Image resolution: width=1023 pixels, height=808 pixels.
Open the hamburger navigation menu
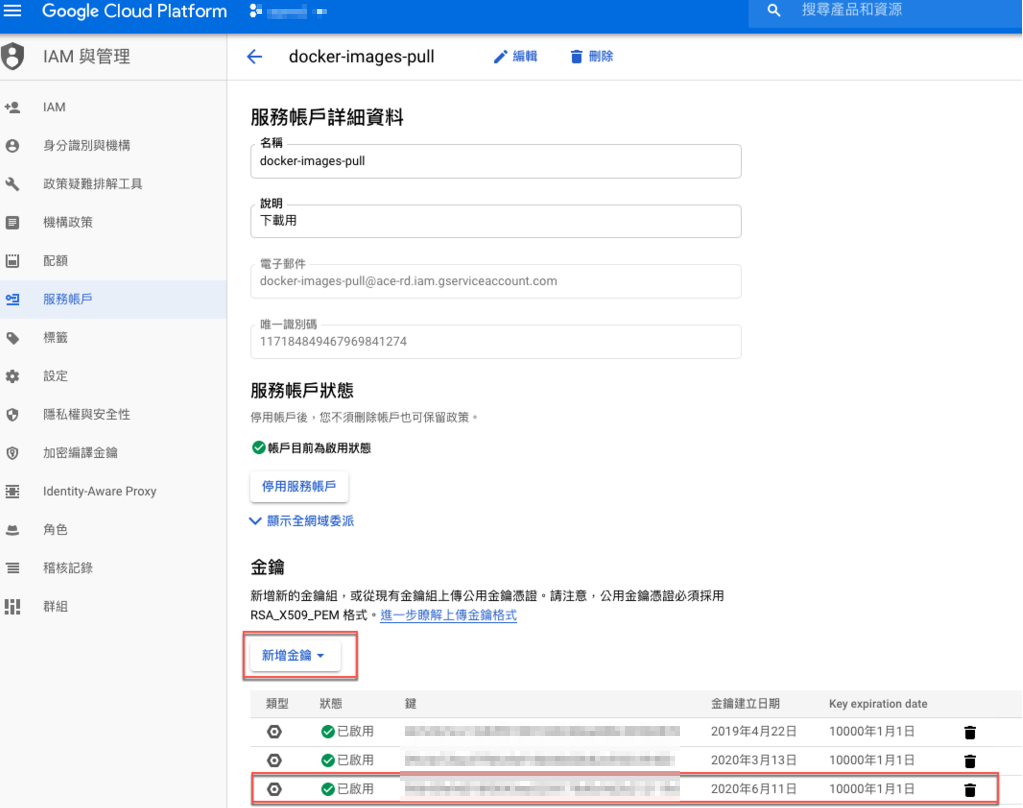[12, 10]
